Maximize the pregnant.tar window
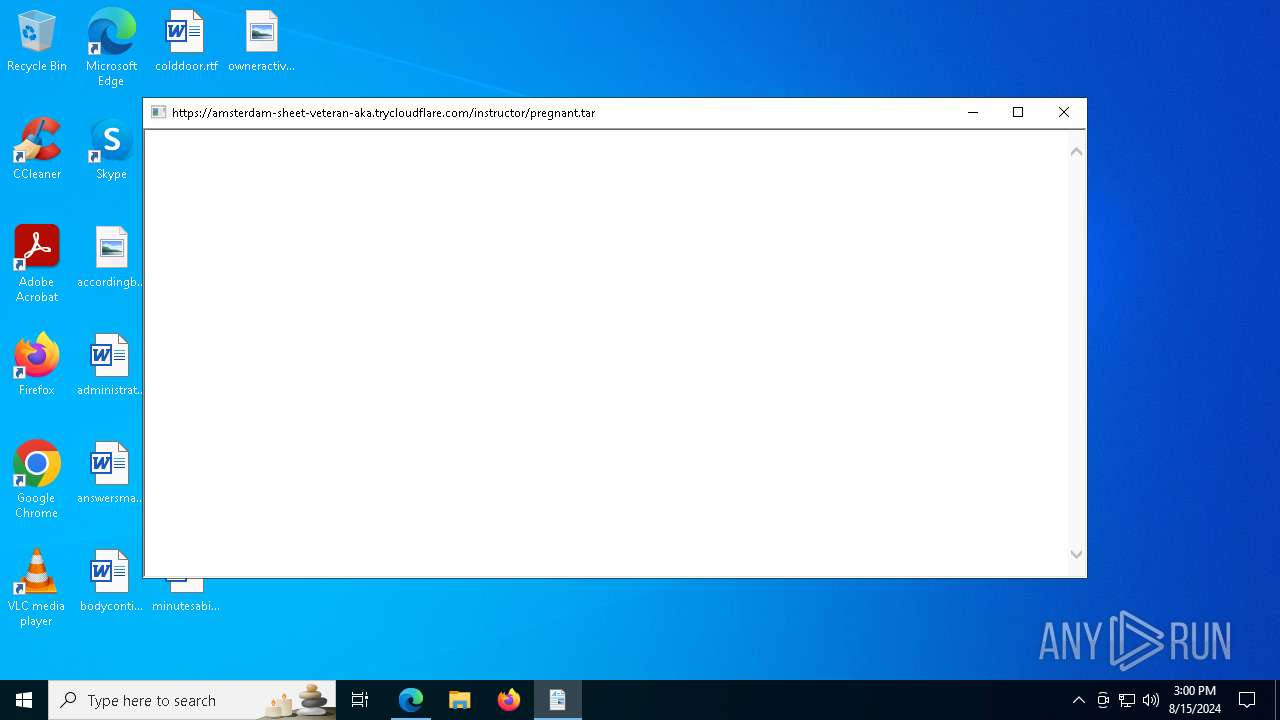 tap(1018, 113)
